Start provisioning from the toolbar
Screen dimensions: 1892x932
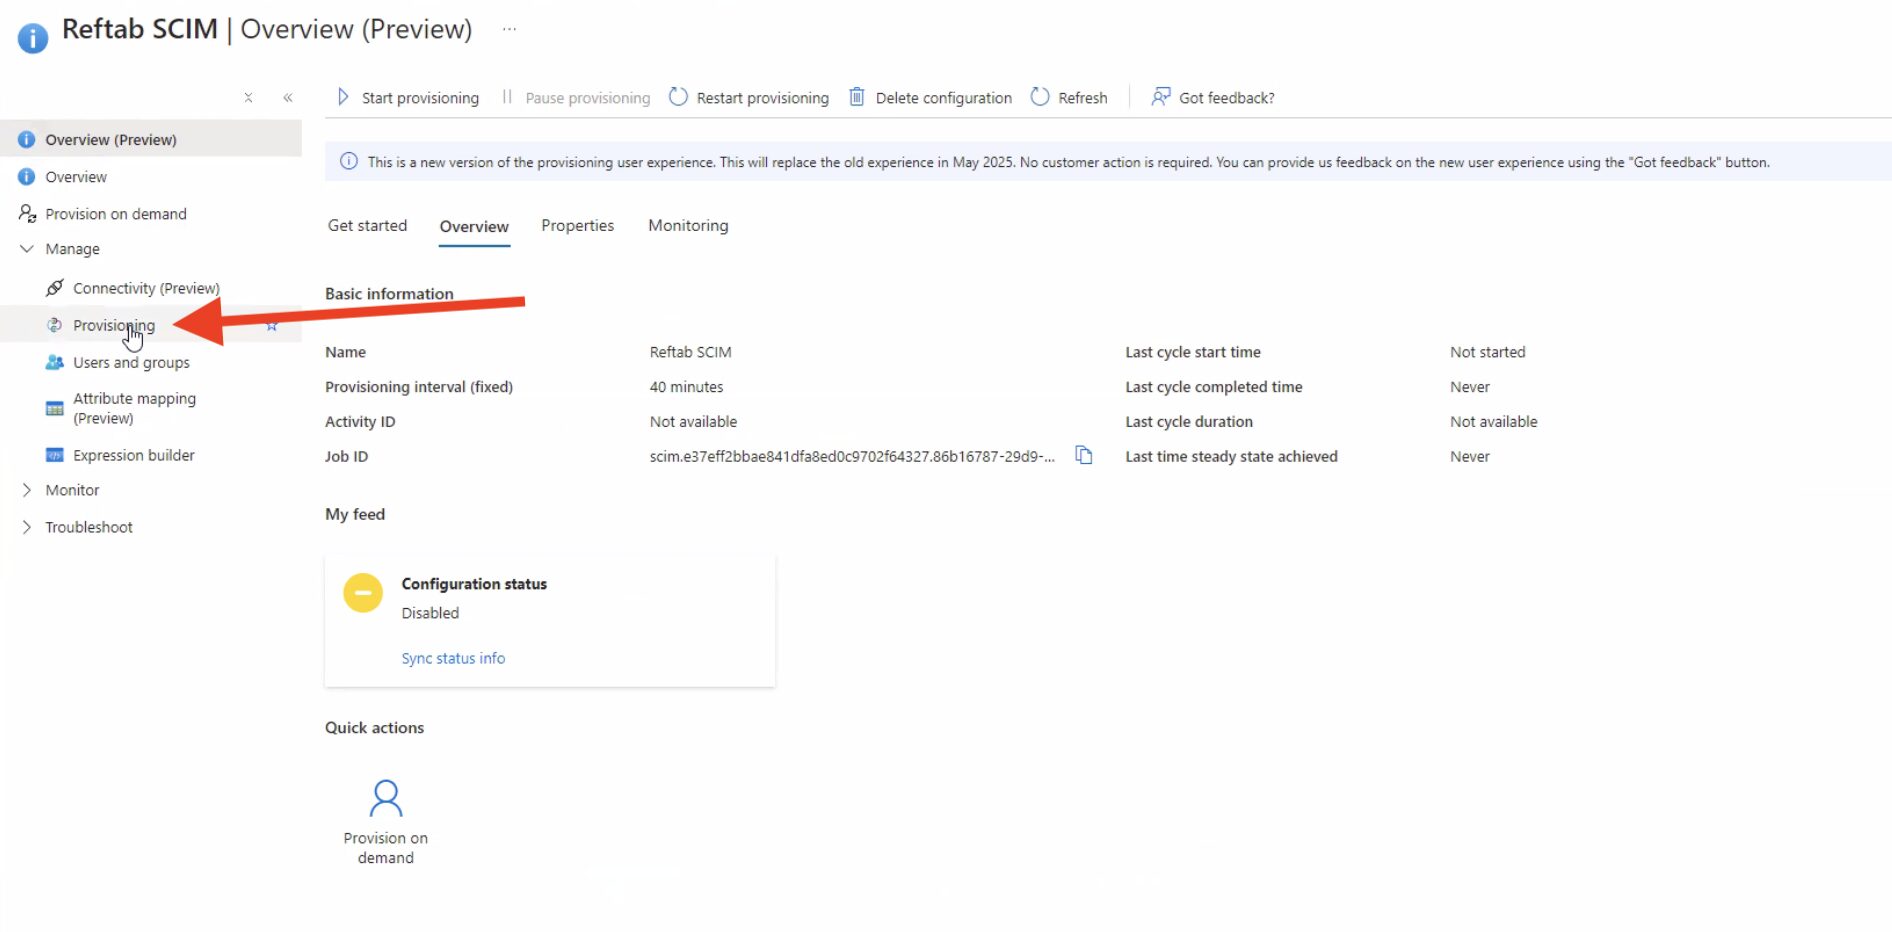coord(407,97)
